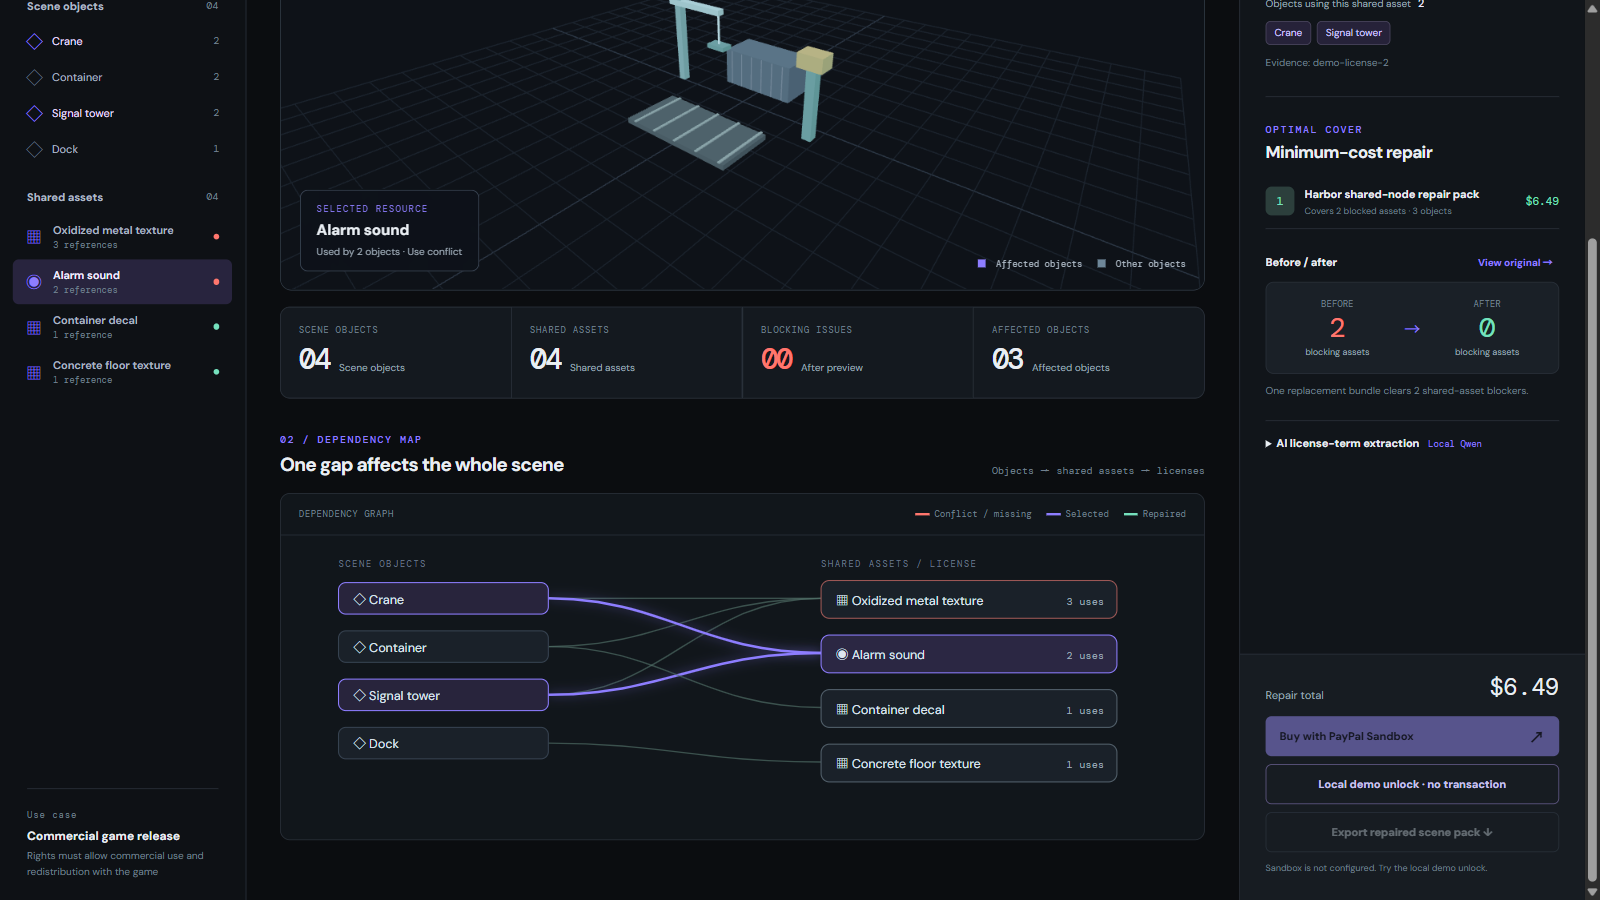Screen dimensions: 1600x900
Task: Click the 'Commercial game release' use case text
Action: [x=103, y=836]
